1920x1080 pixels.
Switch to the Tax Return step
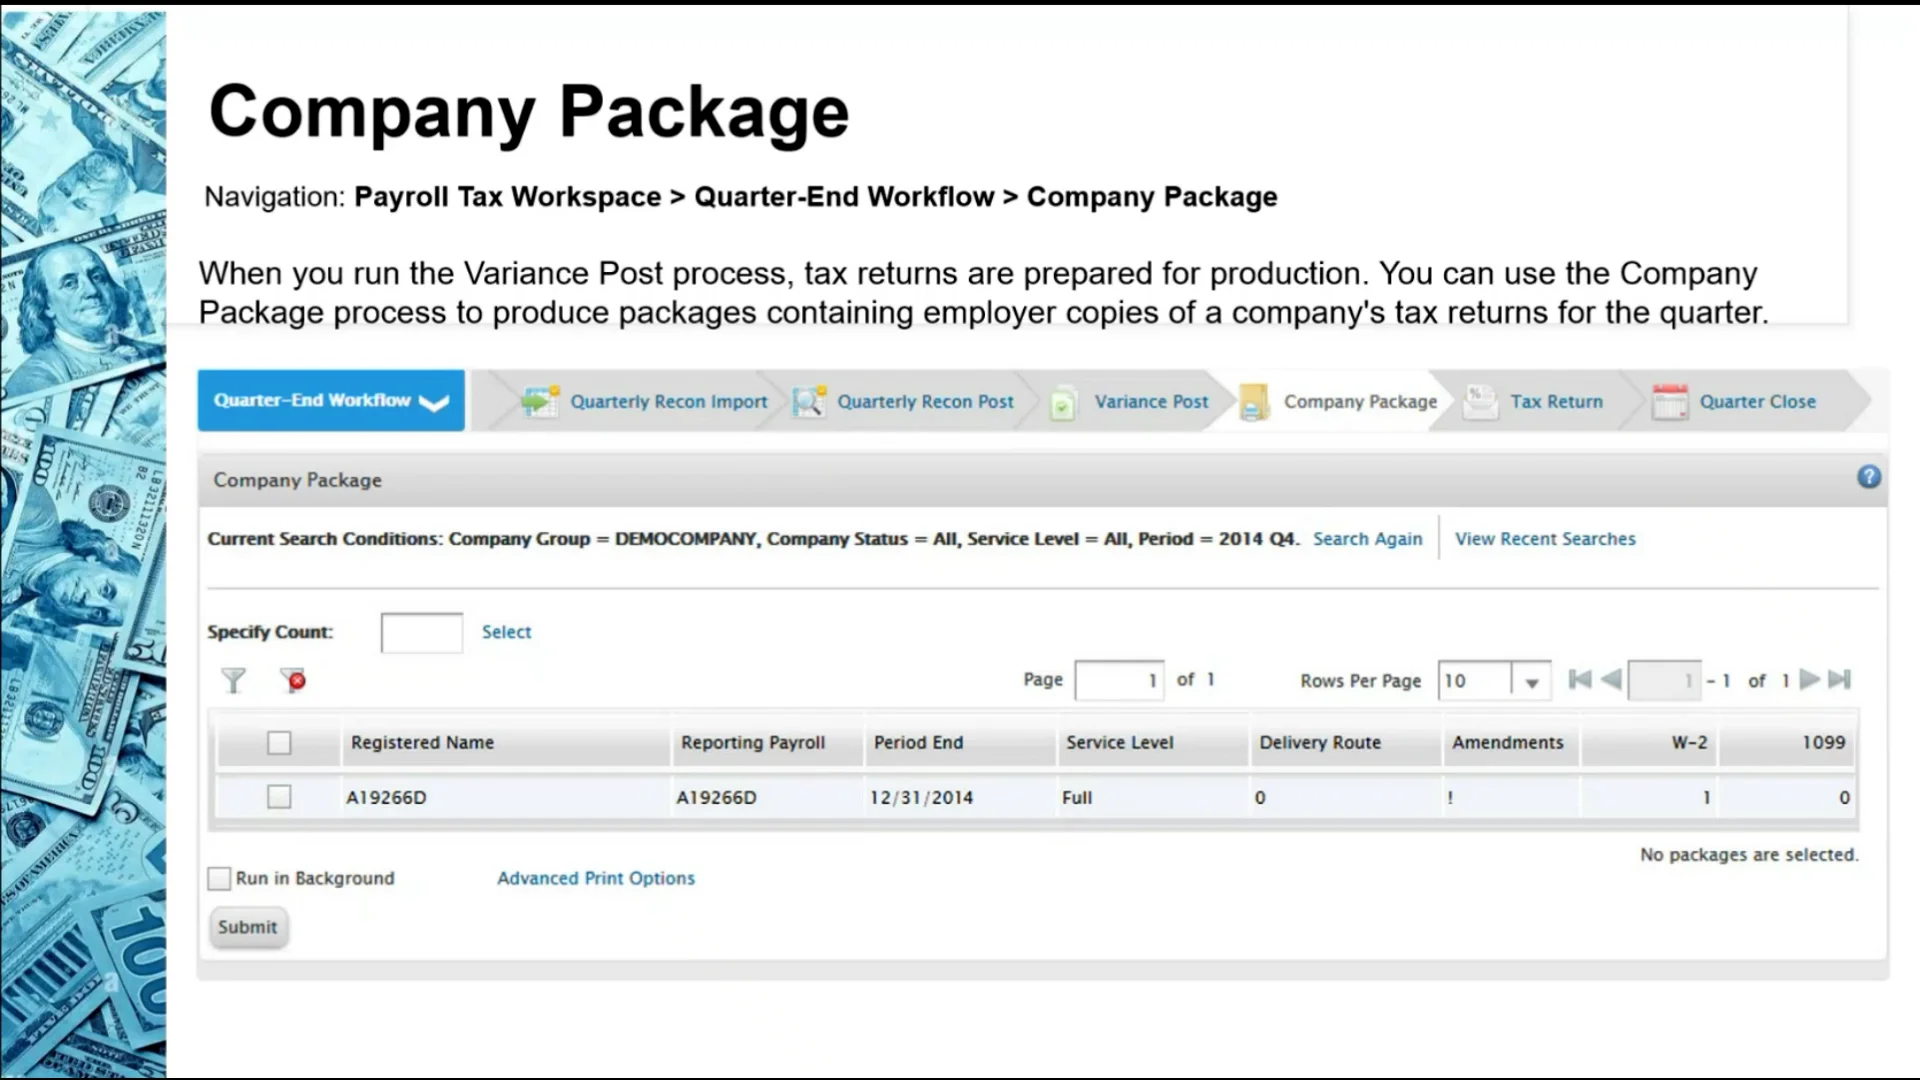pos(1556,401)
